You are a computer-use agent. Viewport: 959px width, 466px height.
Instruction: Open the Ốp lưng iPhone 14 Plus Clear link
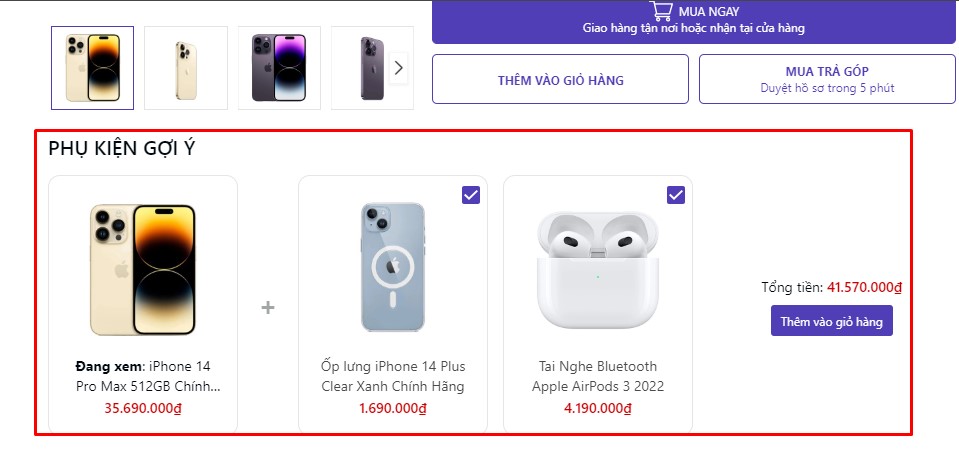393,376
